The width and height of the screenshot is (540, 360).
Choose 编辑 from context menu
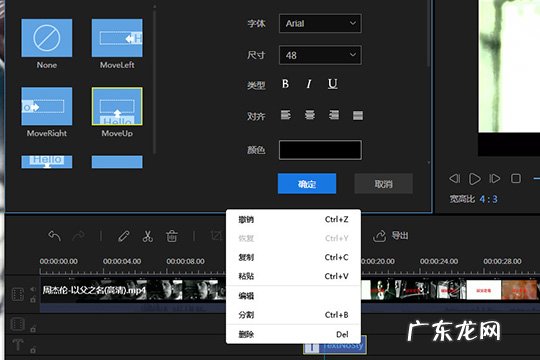293,296
